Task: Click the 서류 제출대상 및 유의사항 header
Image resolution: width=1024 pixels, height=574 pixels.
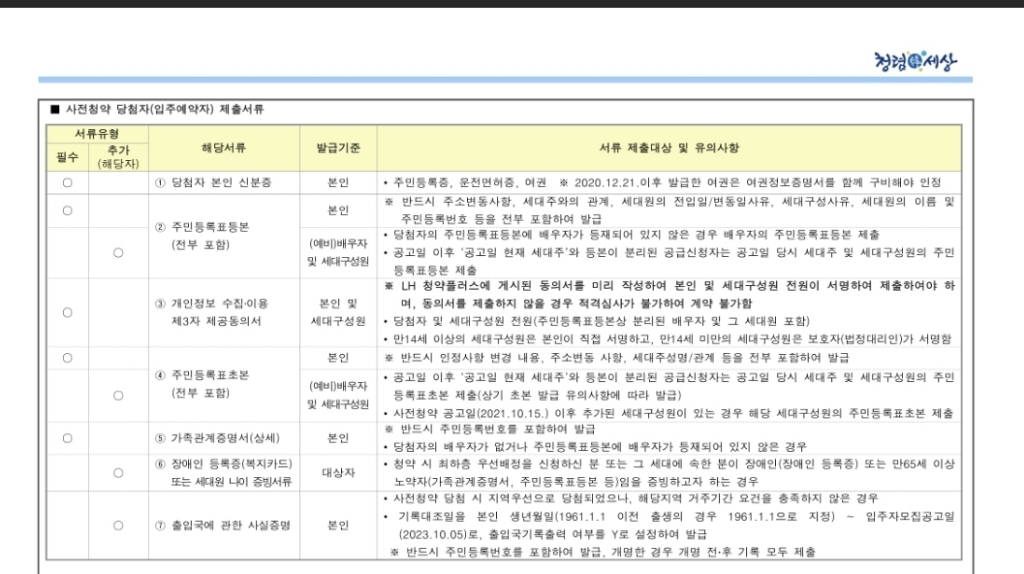Action: [x=668, y=148]
